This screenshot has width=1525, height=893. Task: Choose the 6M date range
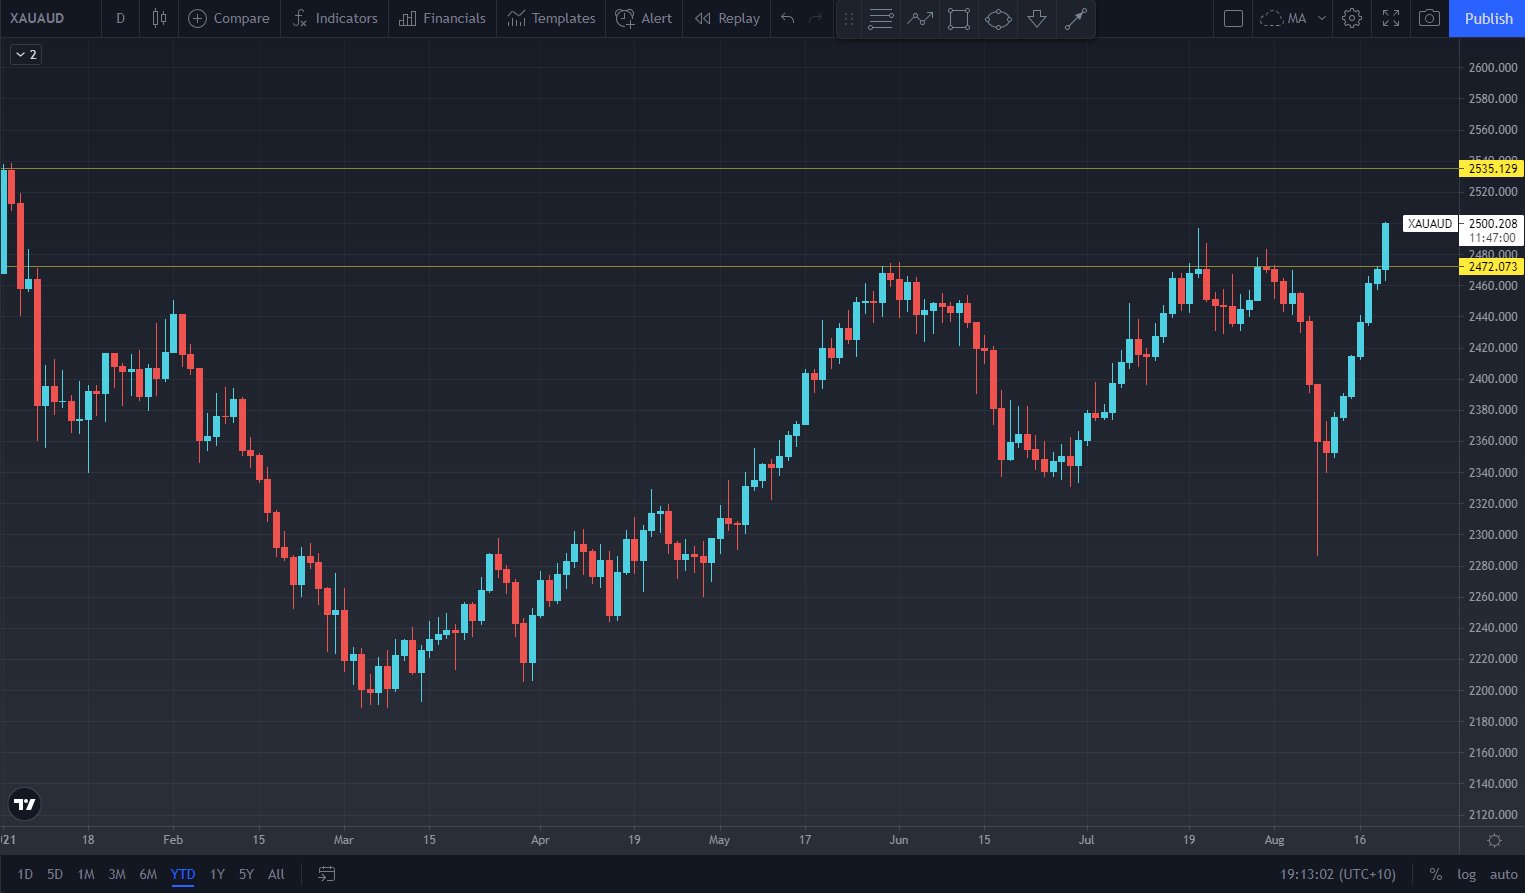pyautogui.click(x=148, y=874)
